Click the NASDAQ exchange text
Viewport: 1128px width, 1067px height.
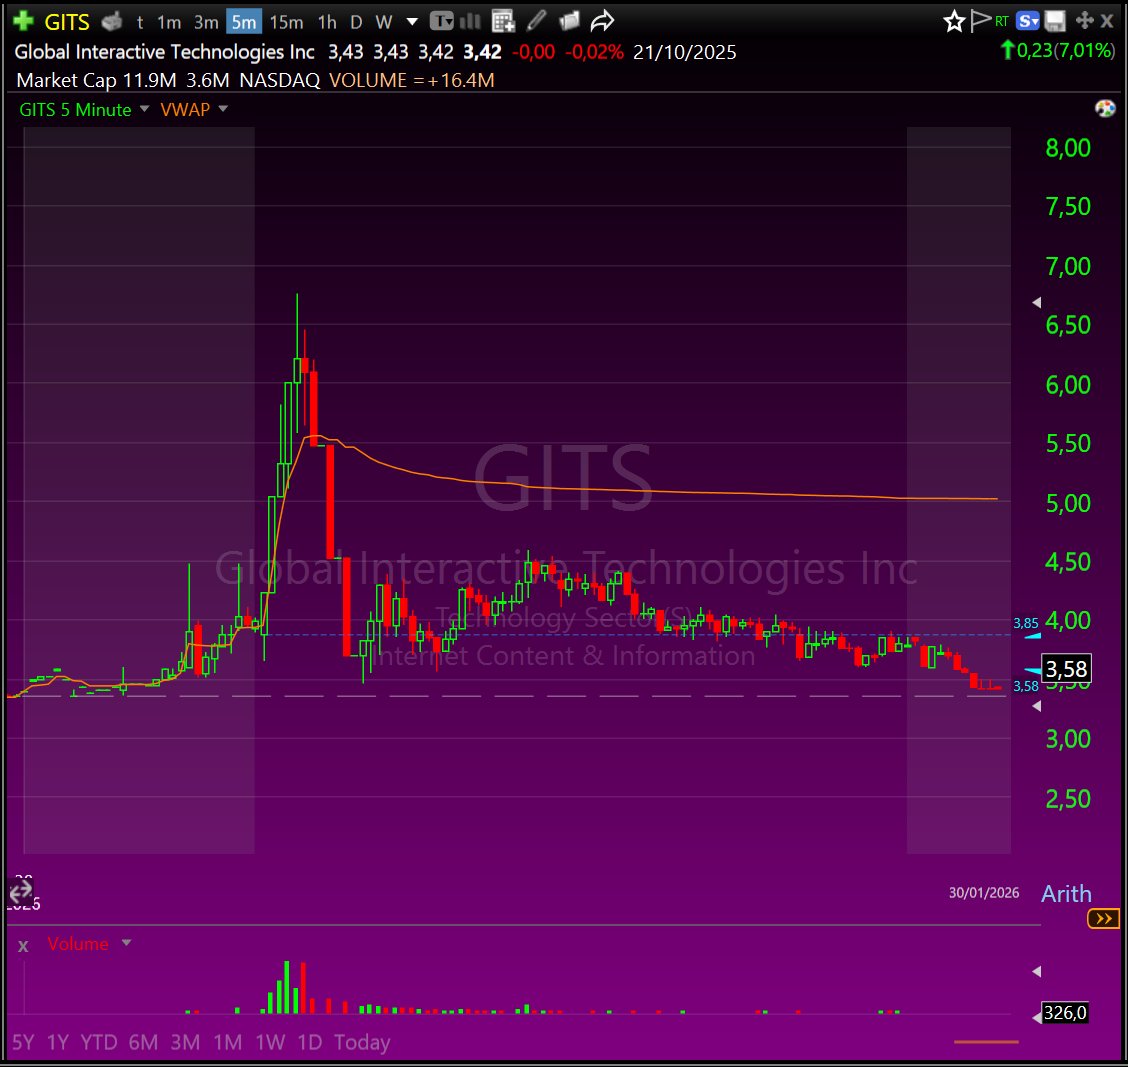[279, 80]
